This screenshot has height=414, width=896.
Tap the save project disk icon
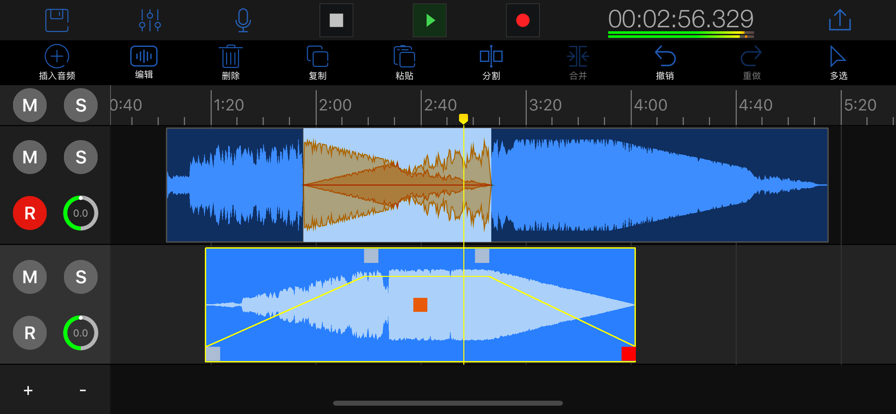pyautogui.click(x=57, y=20)
